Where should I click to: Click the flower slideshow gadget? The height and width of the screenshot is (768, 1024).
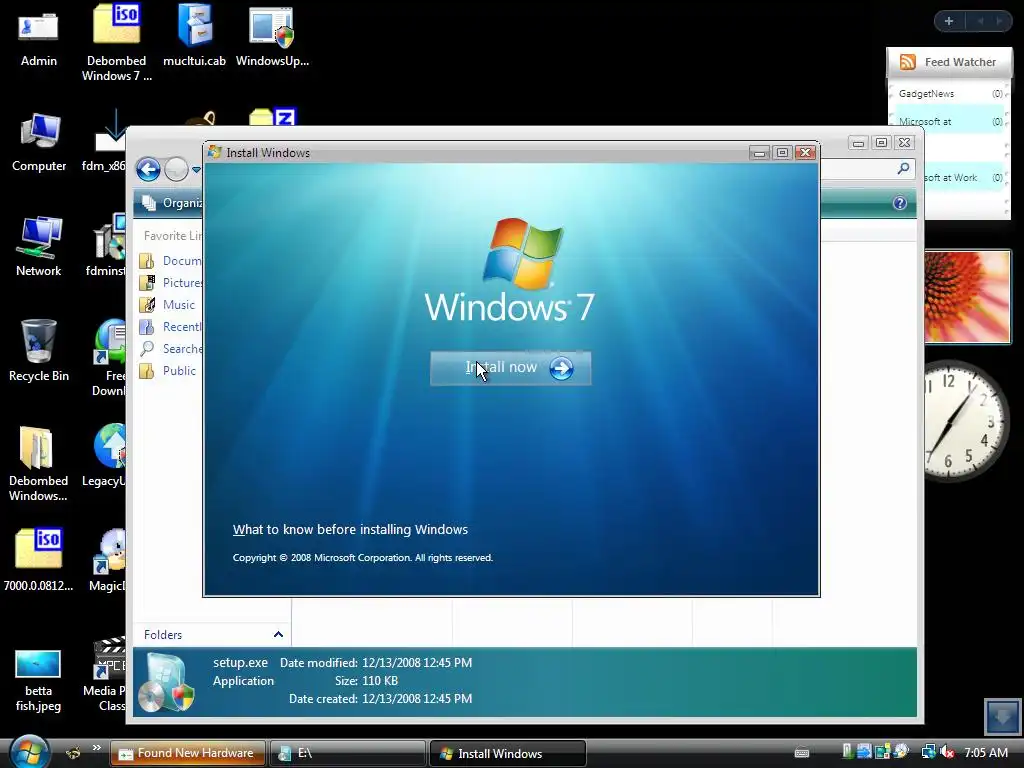pyautogui.click(x=967, y=297)
